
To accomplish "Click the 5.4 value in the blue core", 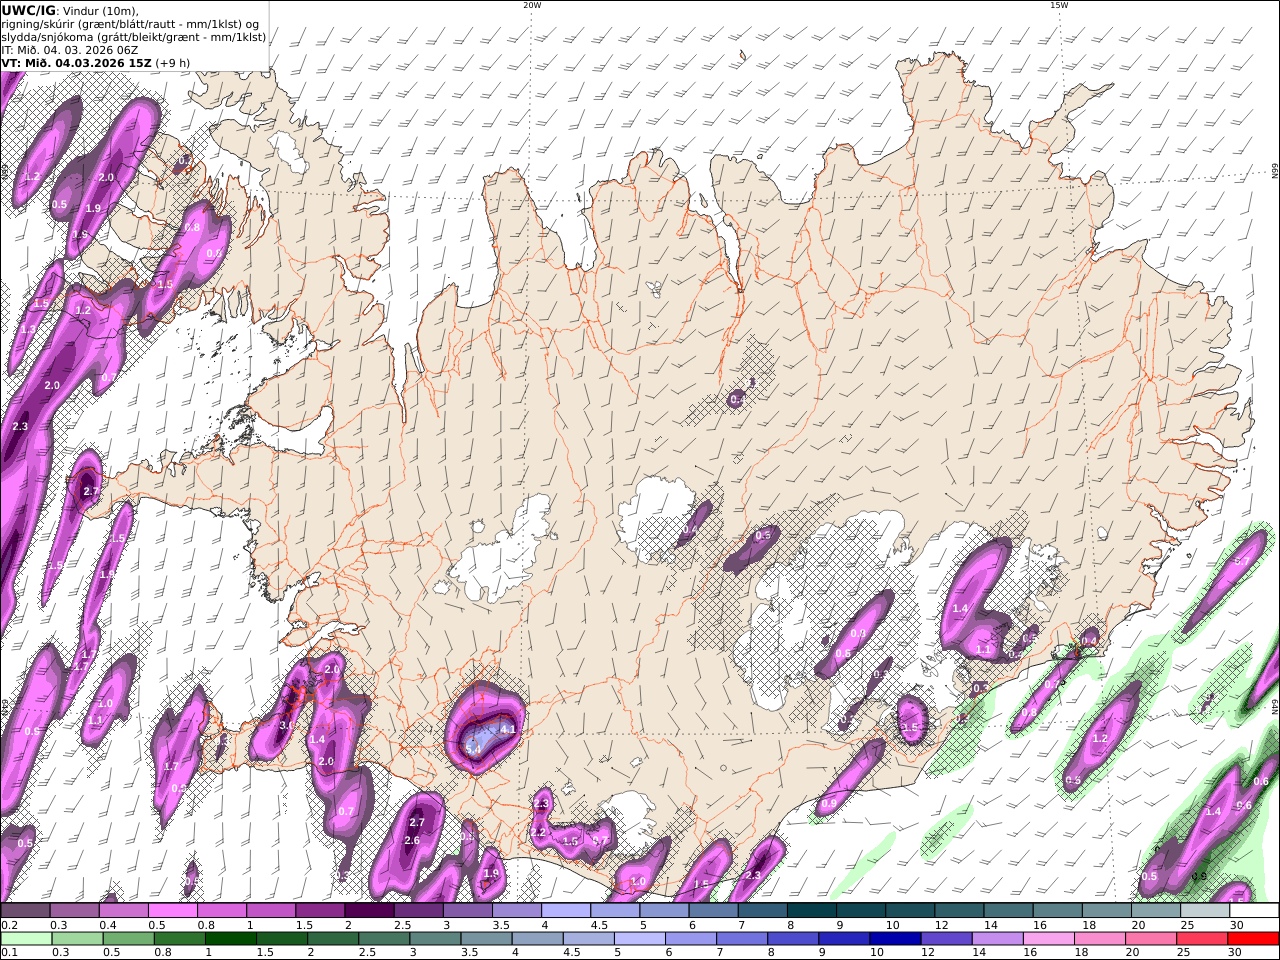I will click(474, 748).
